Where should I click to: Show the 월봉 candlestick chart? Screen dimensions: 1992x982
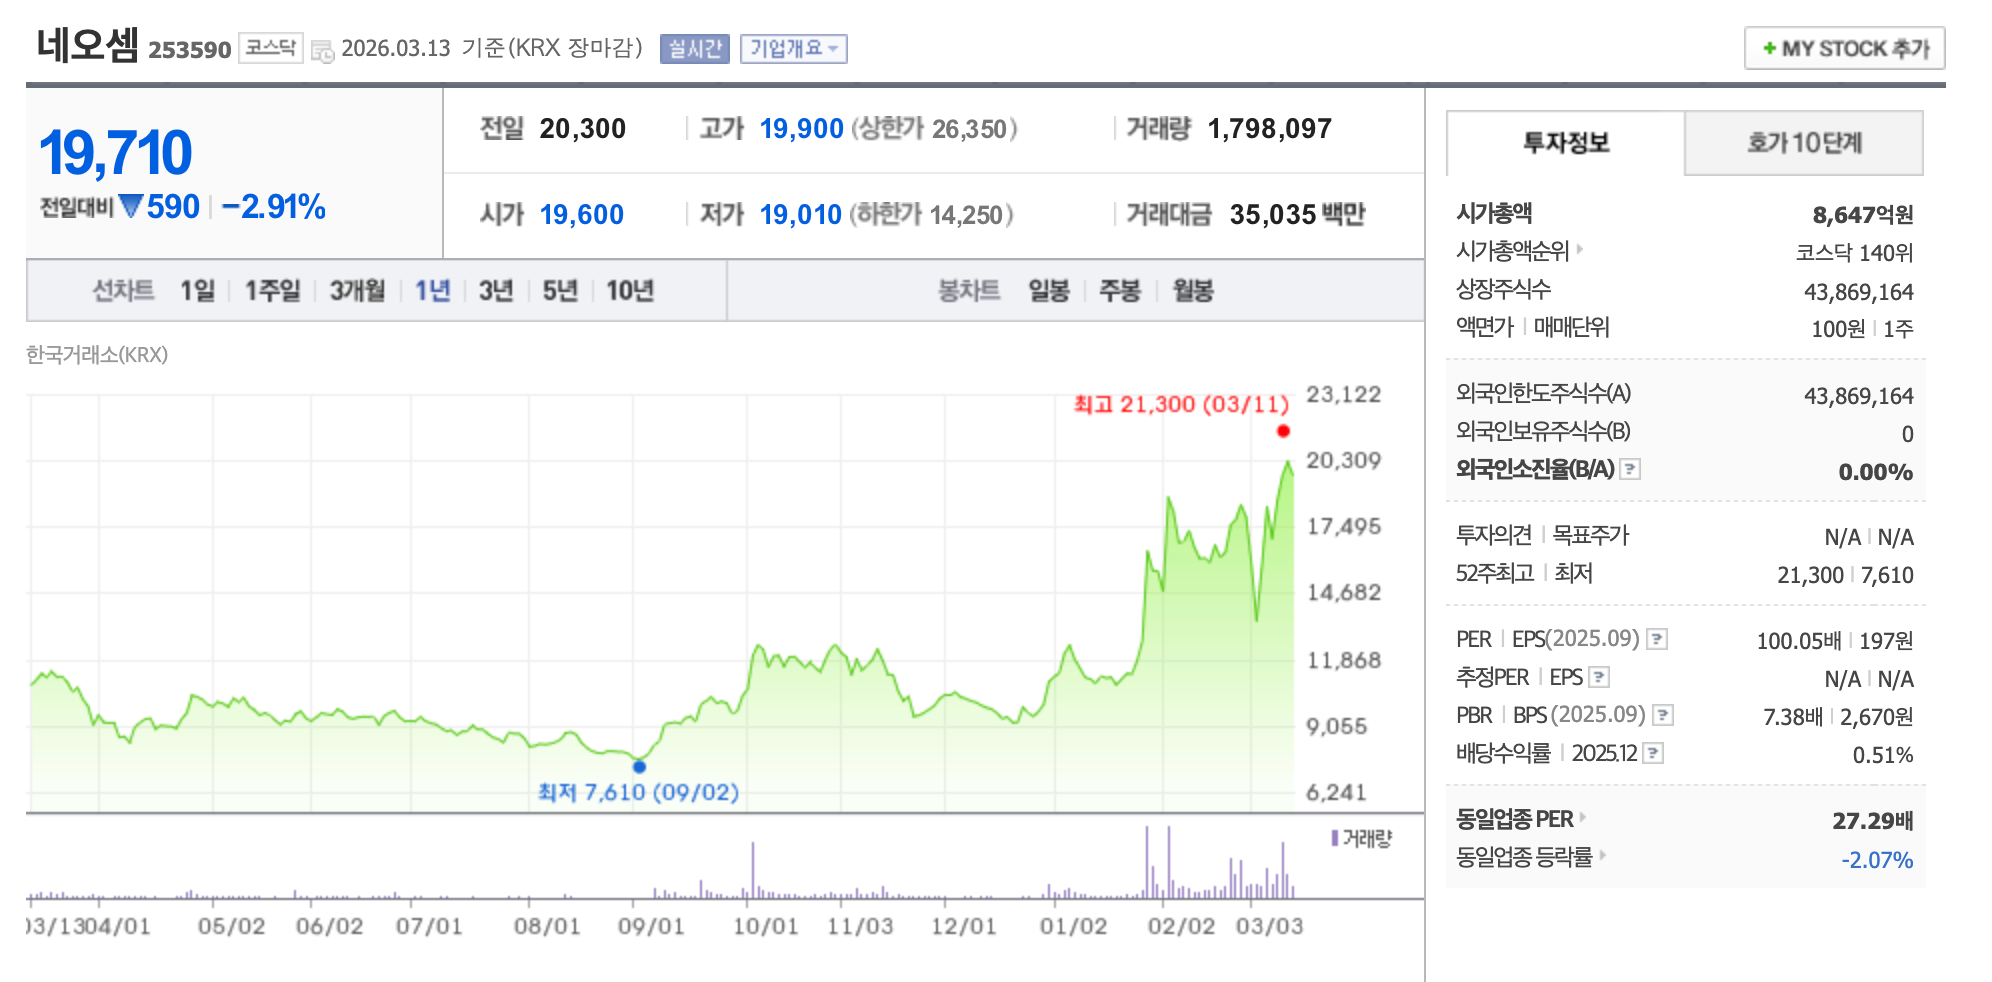1193,291
